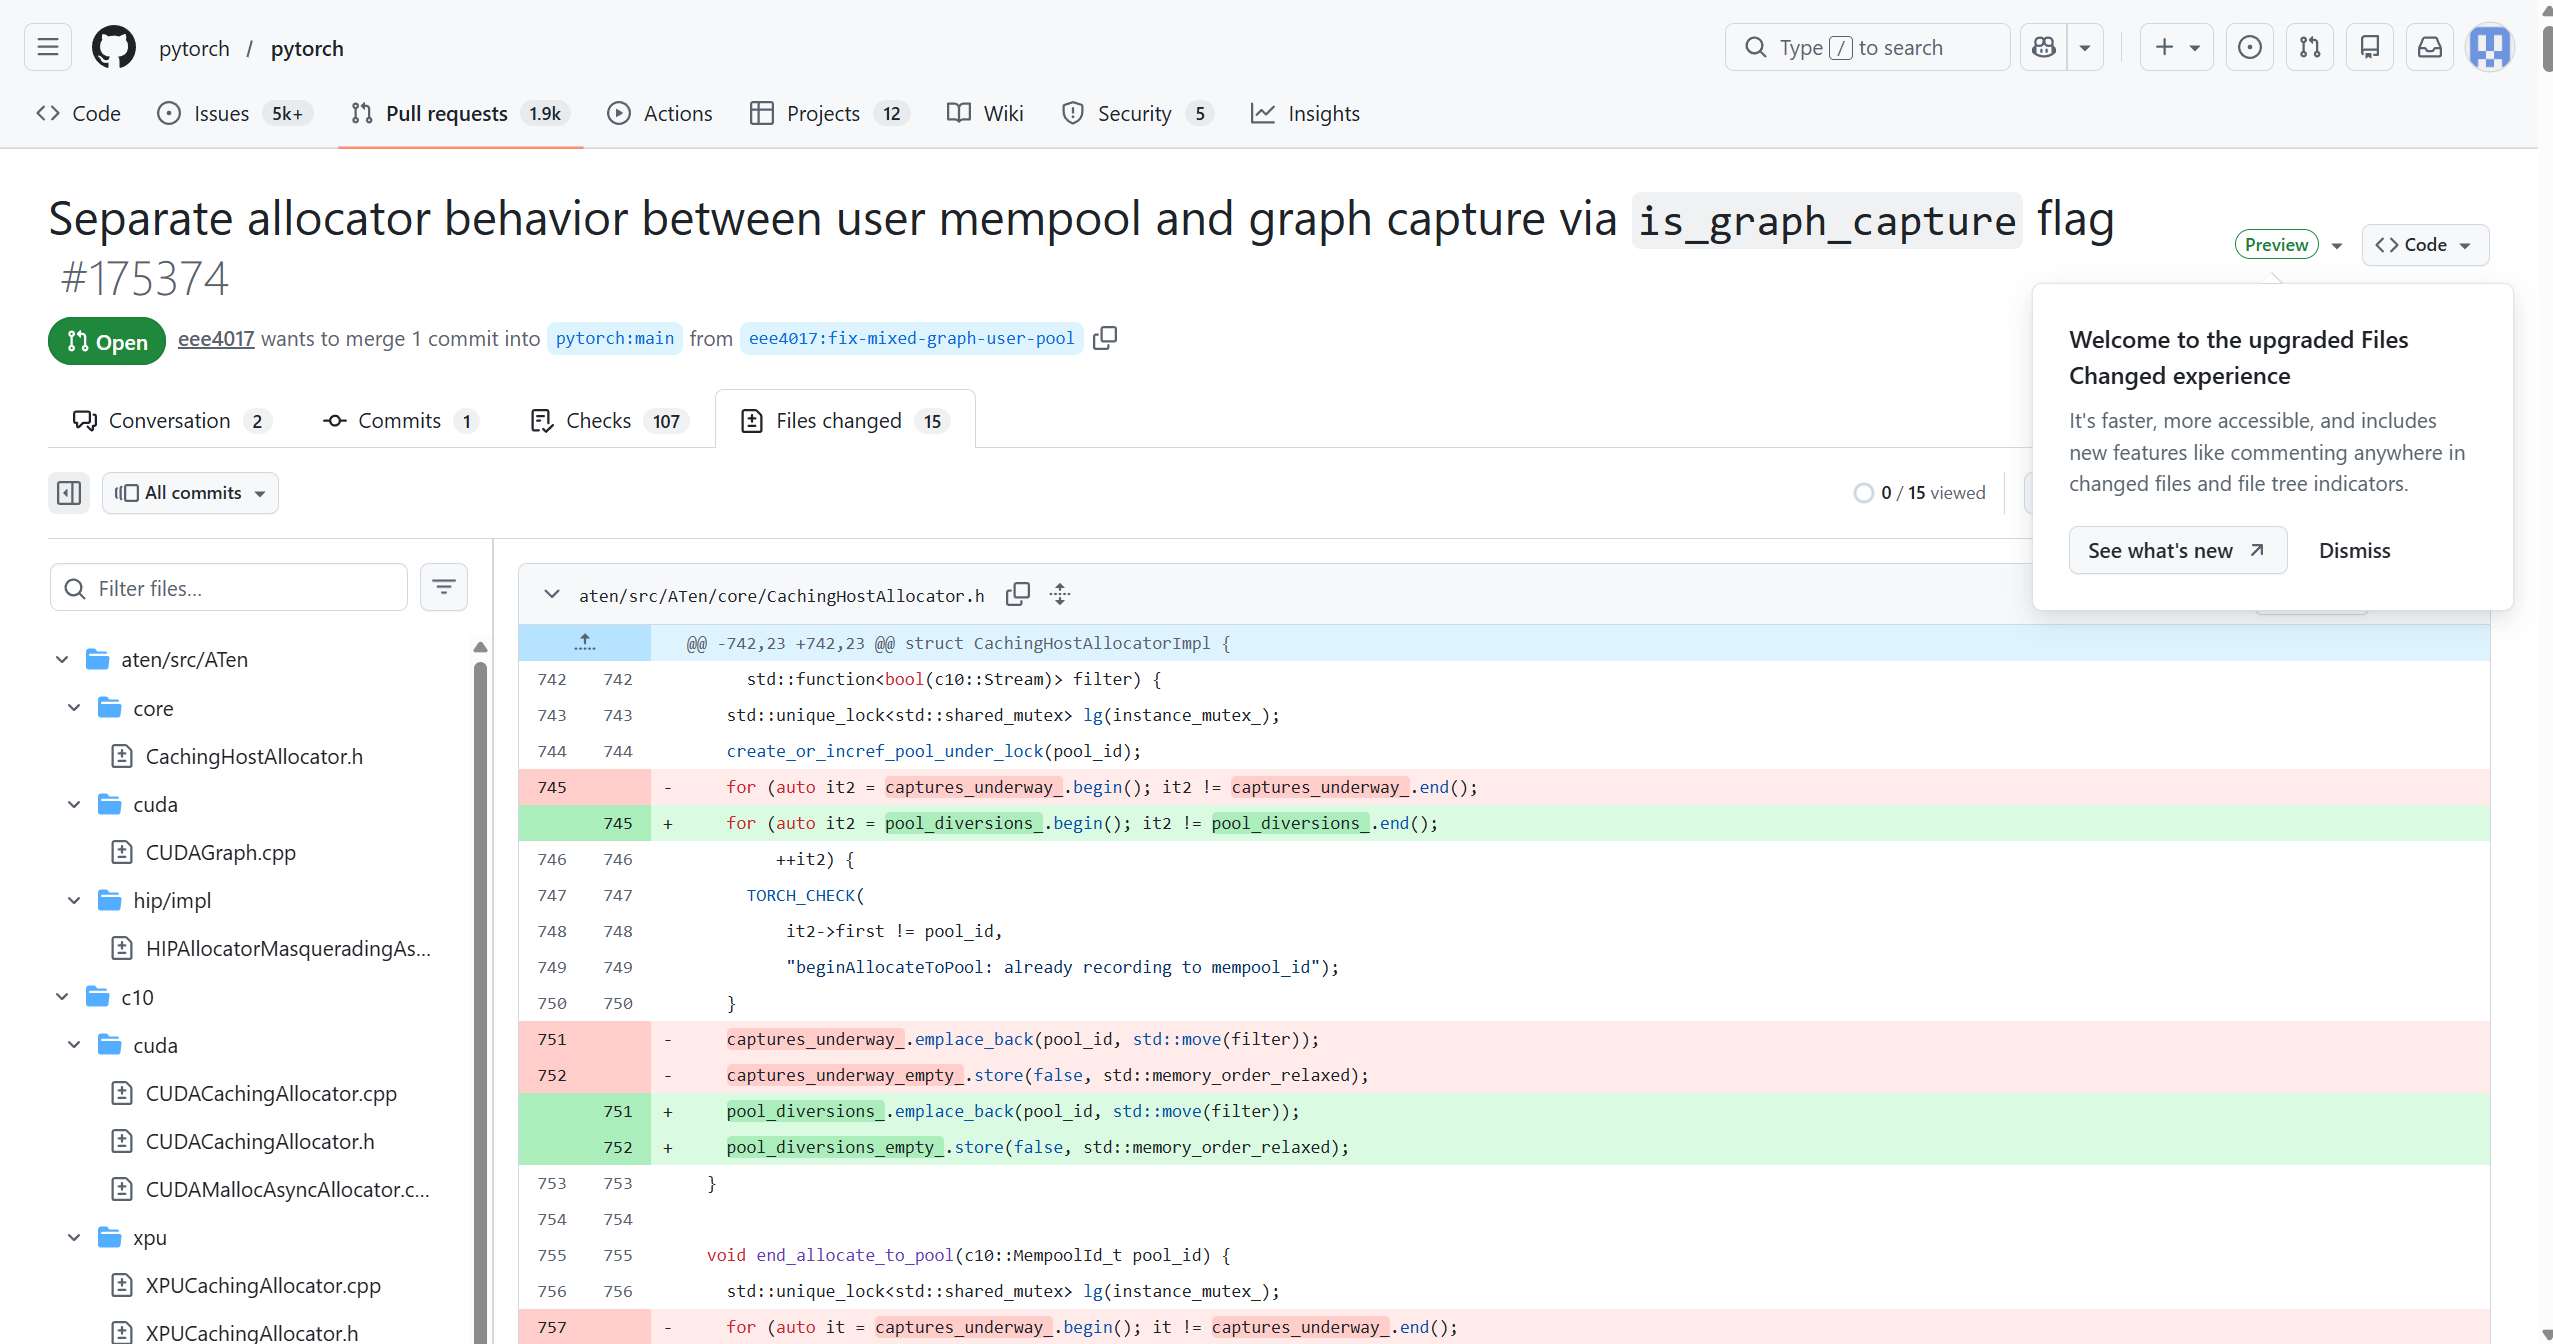Collapse the CachingHostAllocator.h file diff
The width and height of the screenshot is (2553, 1344).
pos(551,594)
